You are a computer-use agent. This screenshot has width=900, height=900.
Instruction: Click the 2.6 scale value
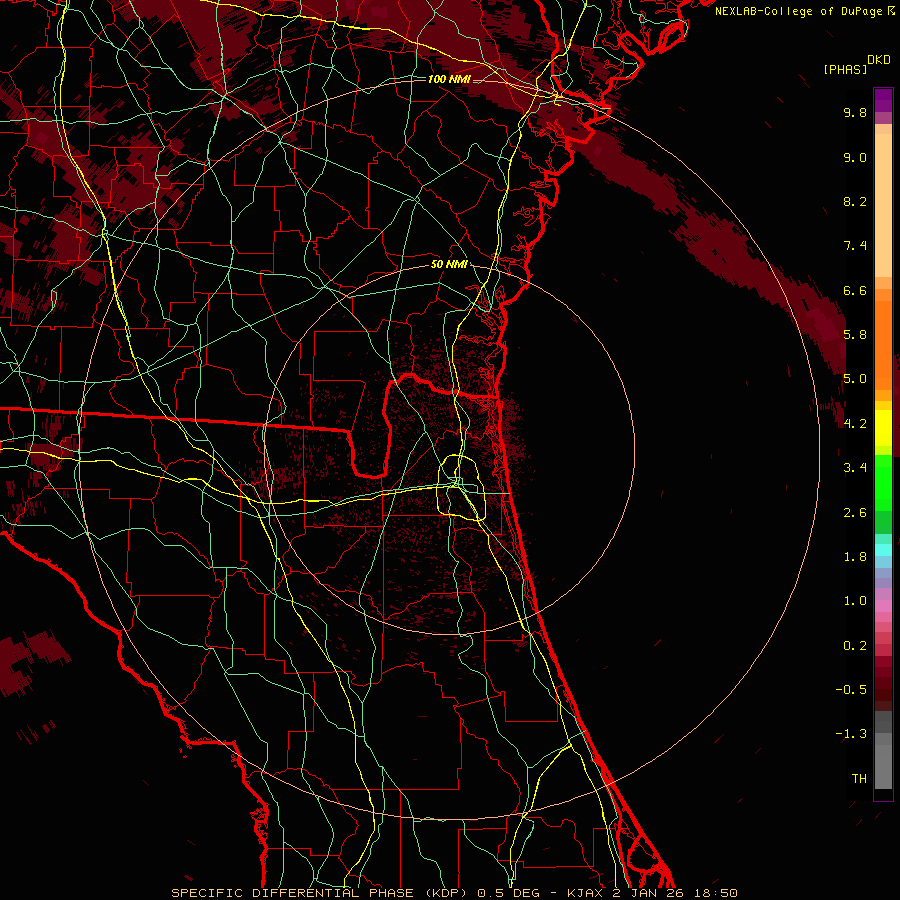(855, 513)
